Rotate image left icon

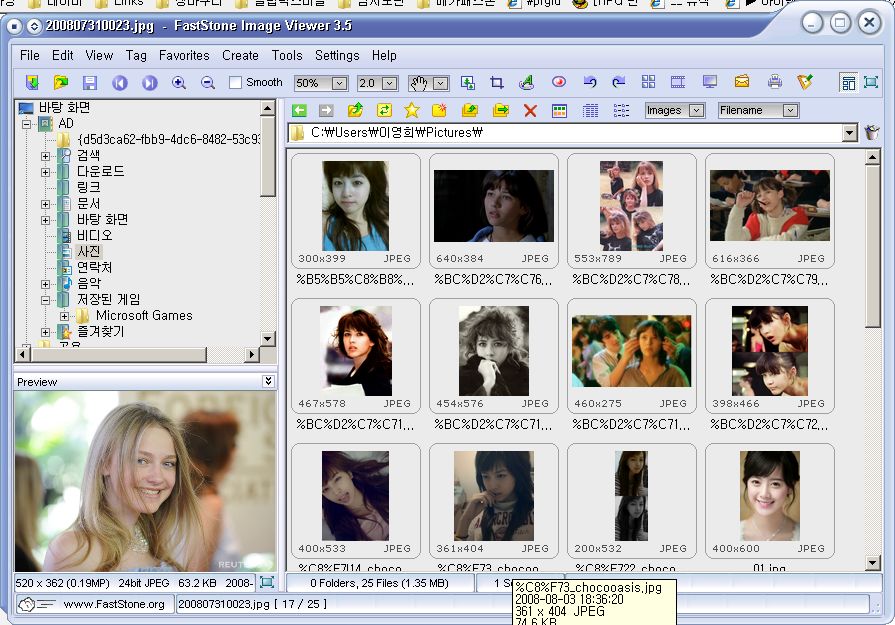point(590,82)
